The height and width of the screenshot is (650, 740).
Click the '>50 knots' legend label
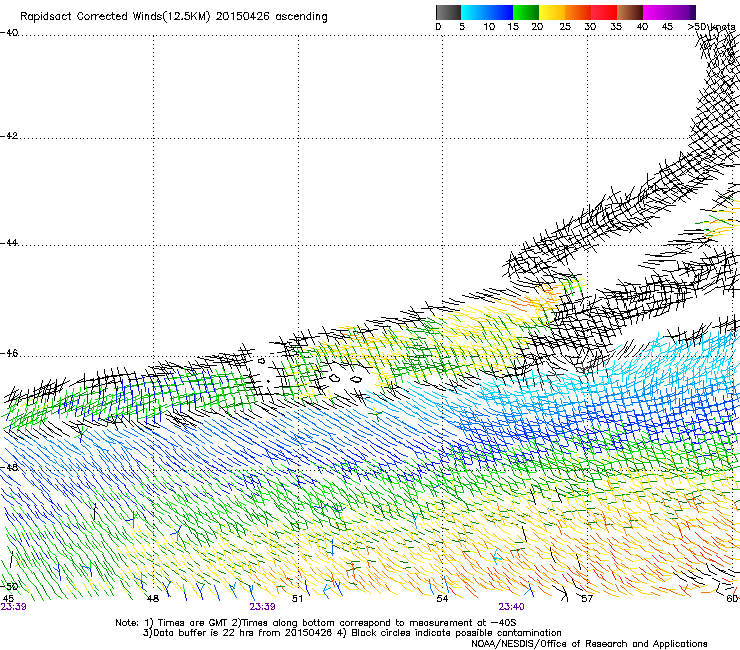coord(711,27)
